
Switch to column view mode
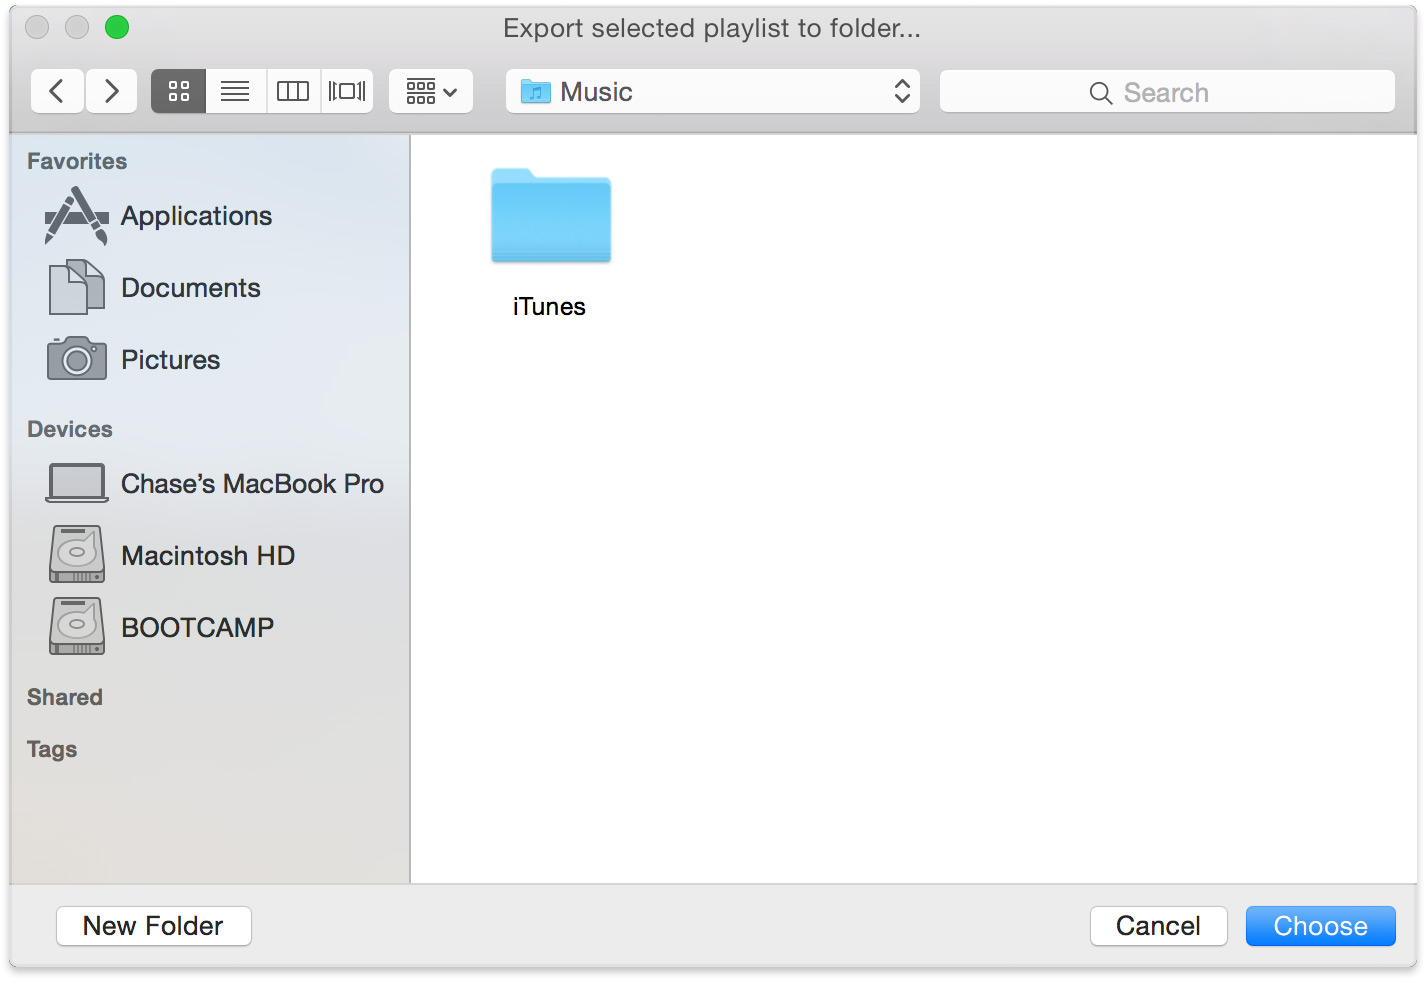pyautogui.click(x=293, y=92)
